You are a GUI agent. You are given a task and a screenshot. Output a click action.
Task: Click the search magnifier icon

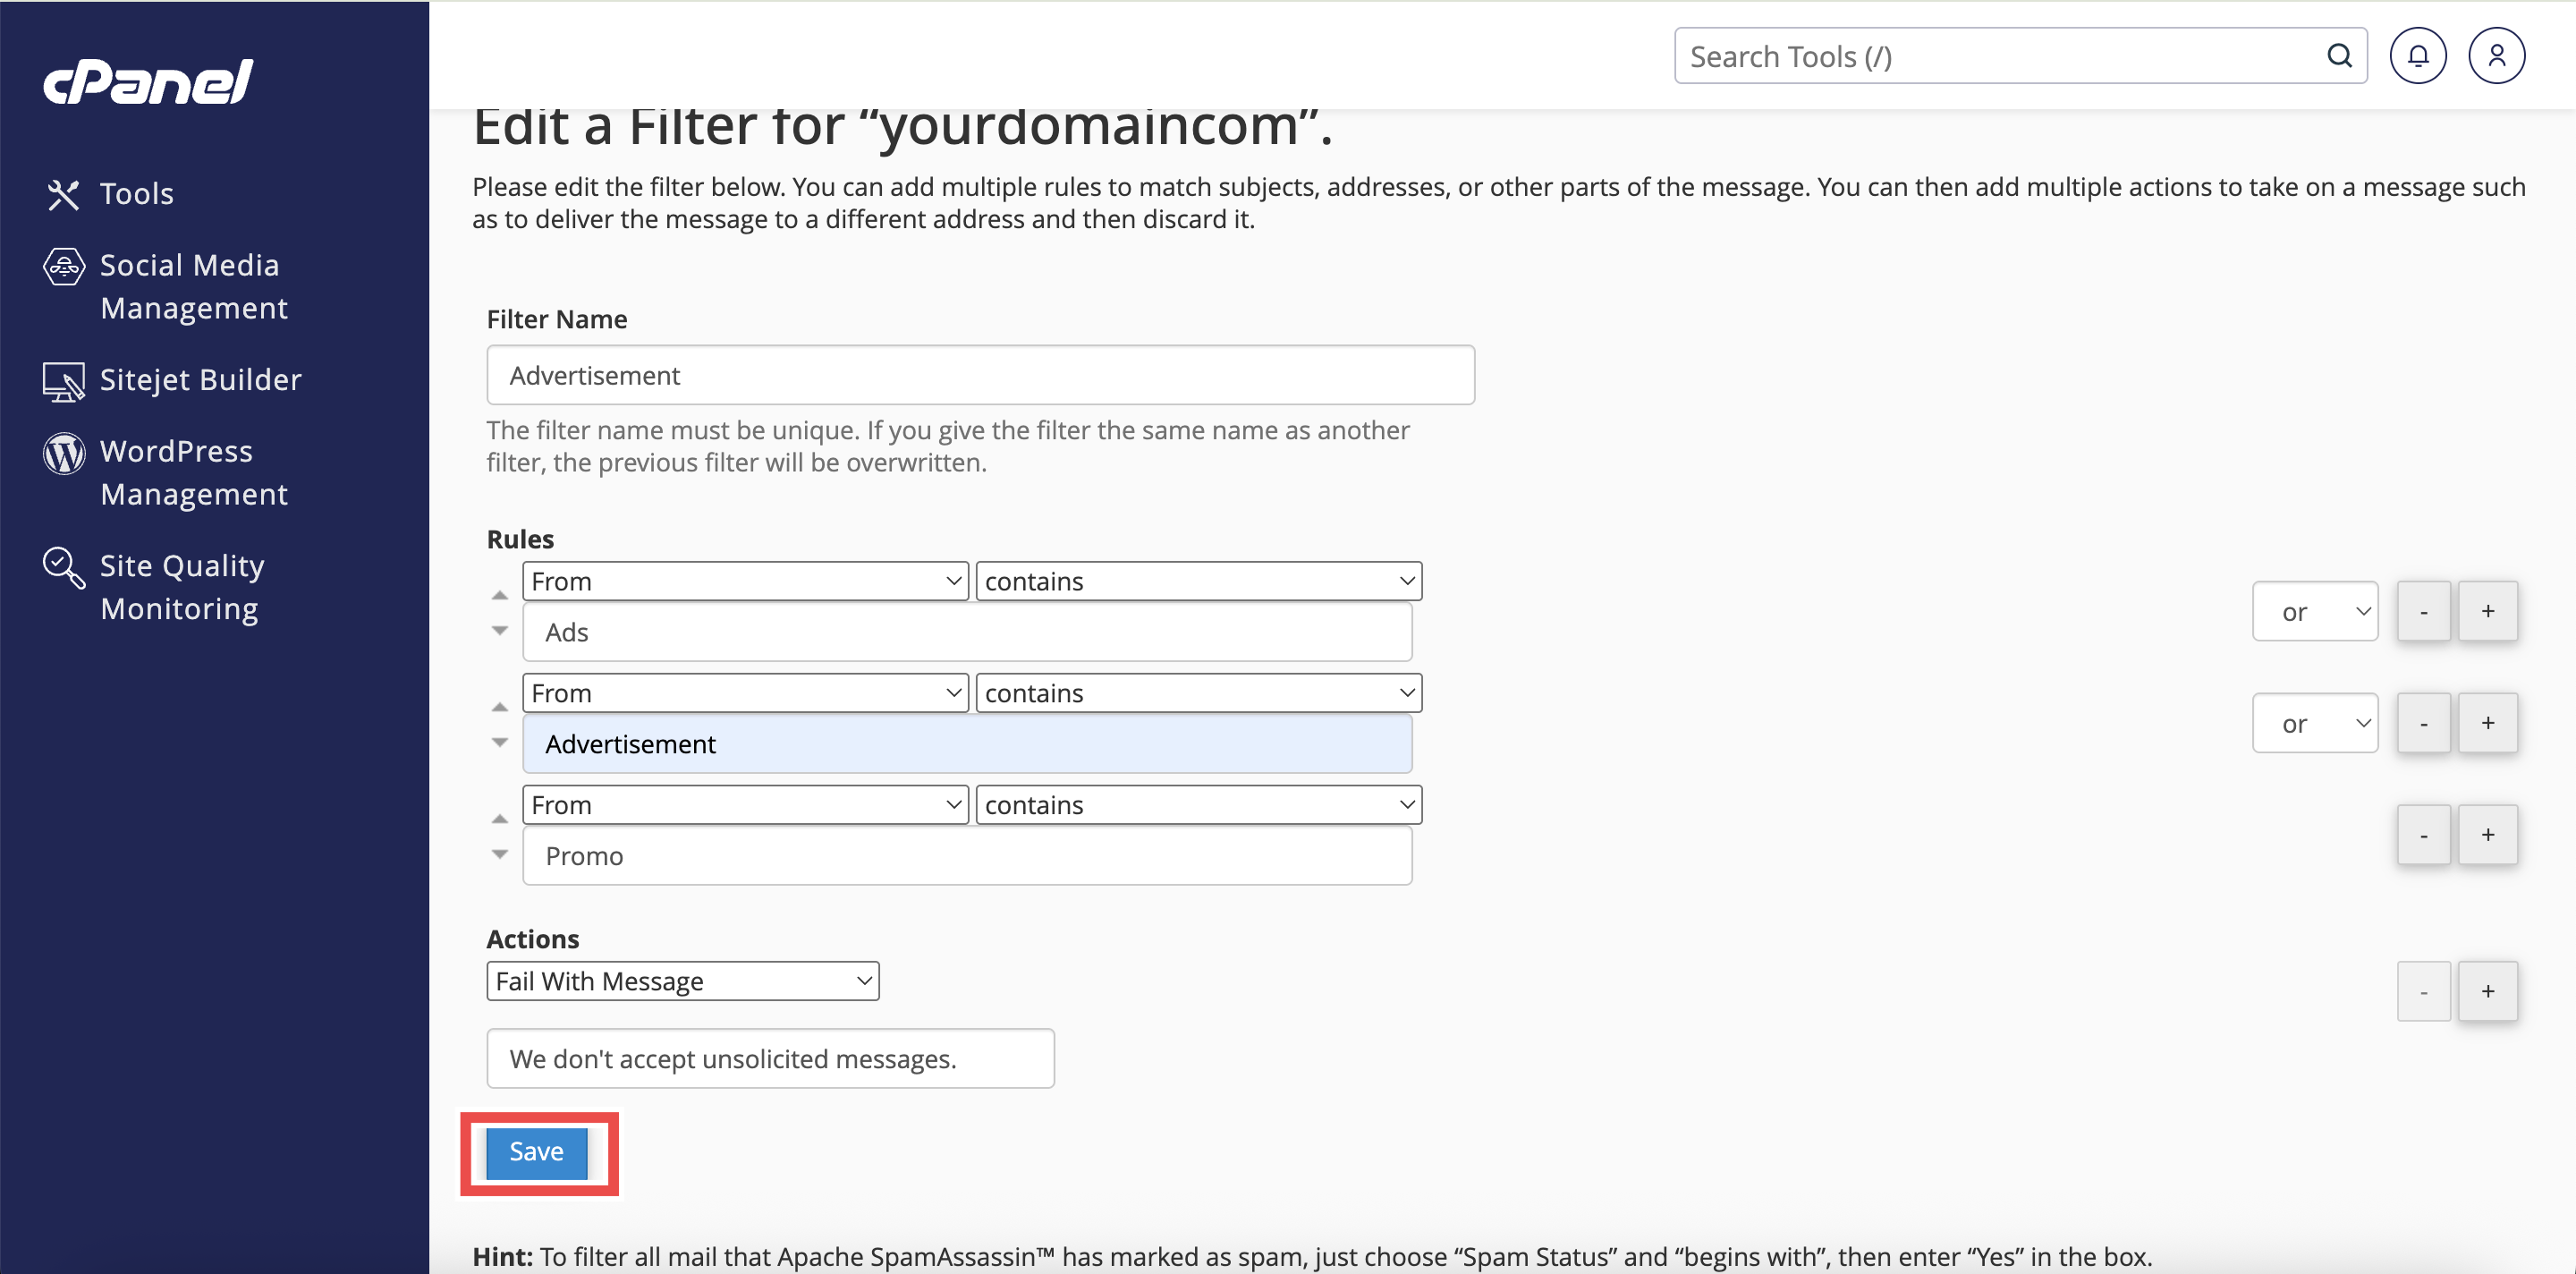(2338, 56)
